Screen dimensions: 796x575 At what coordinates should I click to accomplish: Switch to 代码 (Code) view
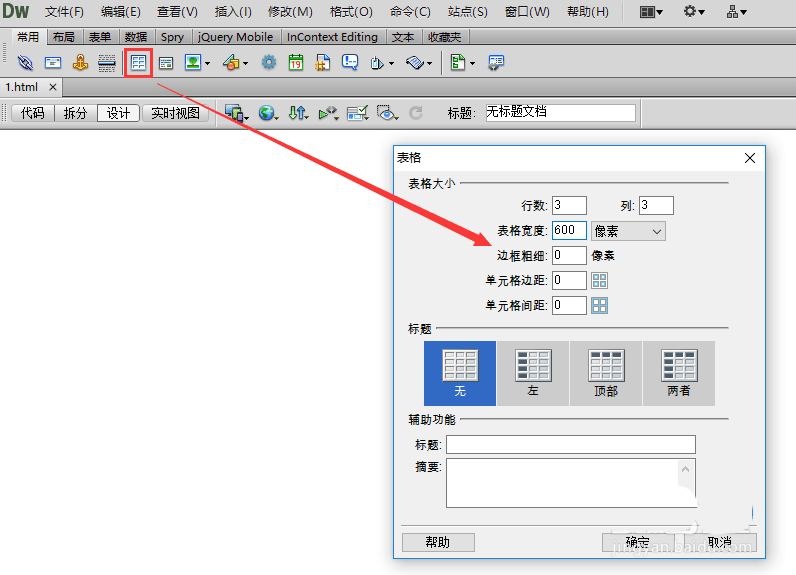(x=32, y=113)
